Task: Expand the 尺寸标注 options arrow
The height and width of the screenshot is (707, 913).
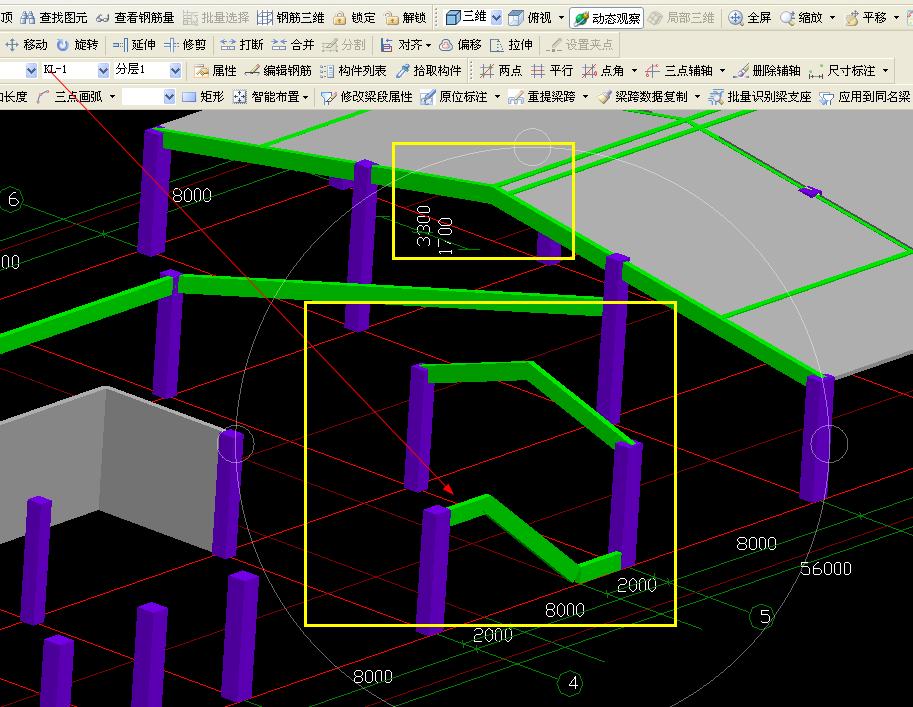Action: click(x=885, y=71)
